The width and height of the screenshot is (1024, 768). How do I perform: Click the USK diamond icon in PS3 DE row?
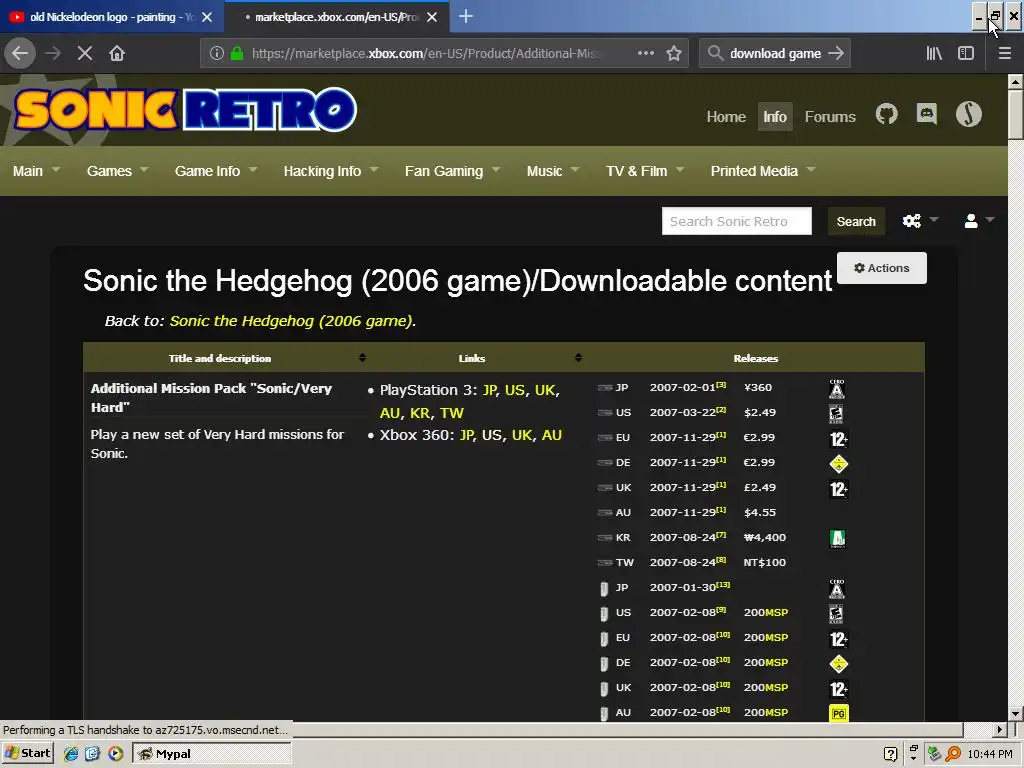point(839,464)
